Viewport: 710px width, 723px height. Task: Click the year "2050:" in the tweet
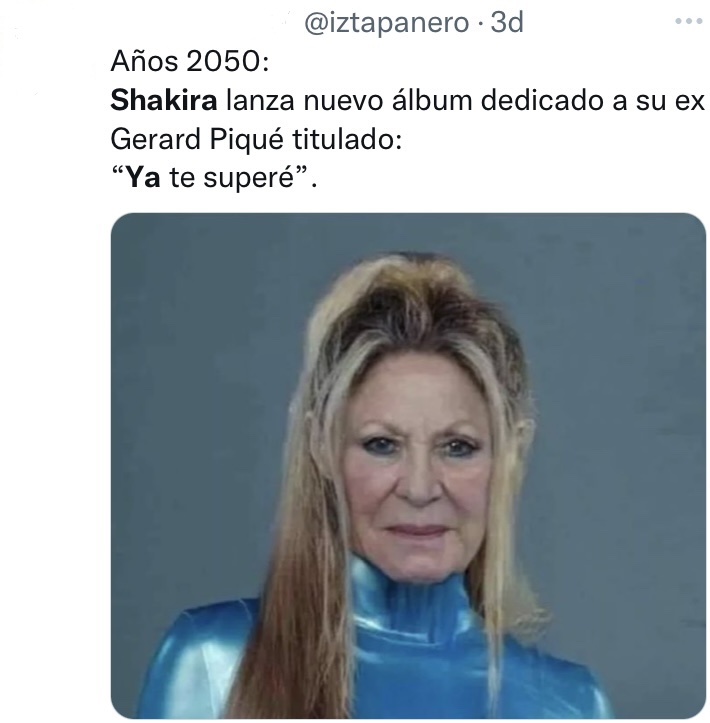coord(227,61)
